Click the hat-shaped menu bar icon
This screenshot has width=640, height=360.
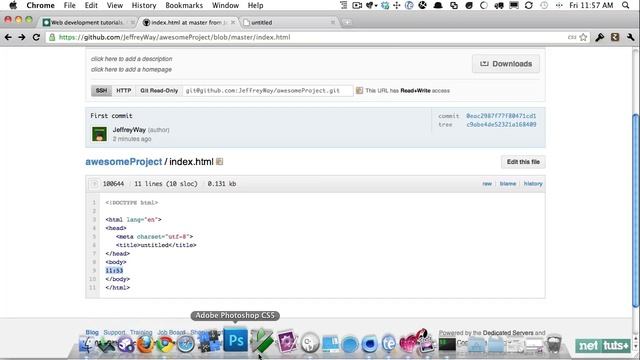point(438,5)
